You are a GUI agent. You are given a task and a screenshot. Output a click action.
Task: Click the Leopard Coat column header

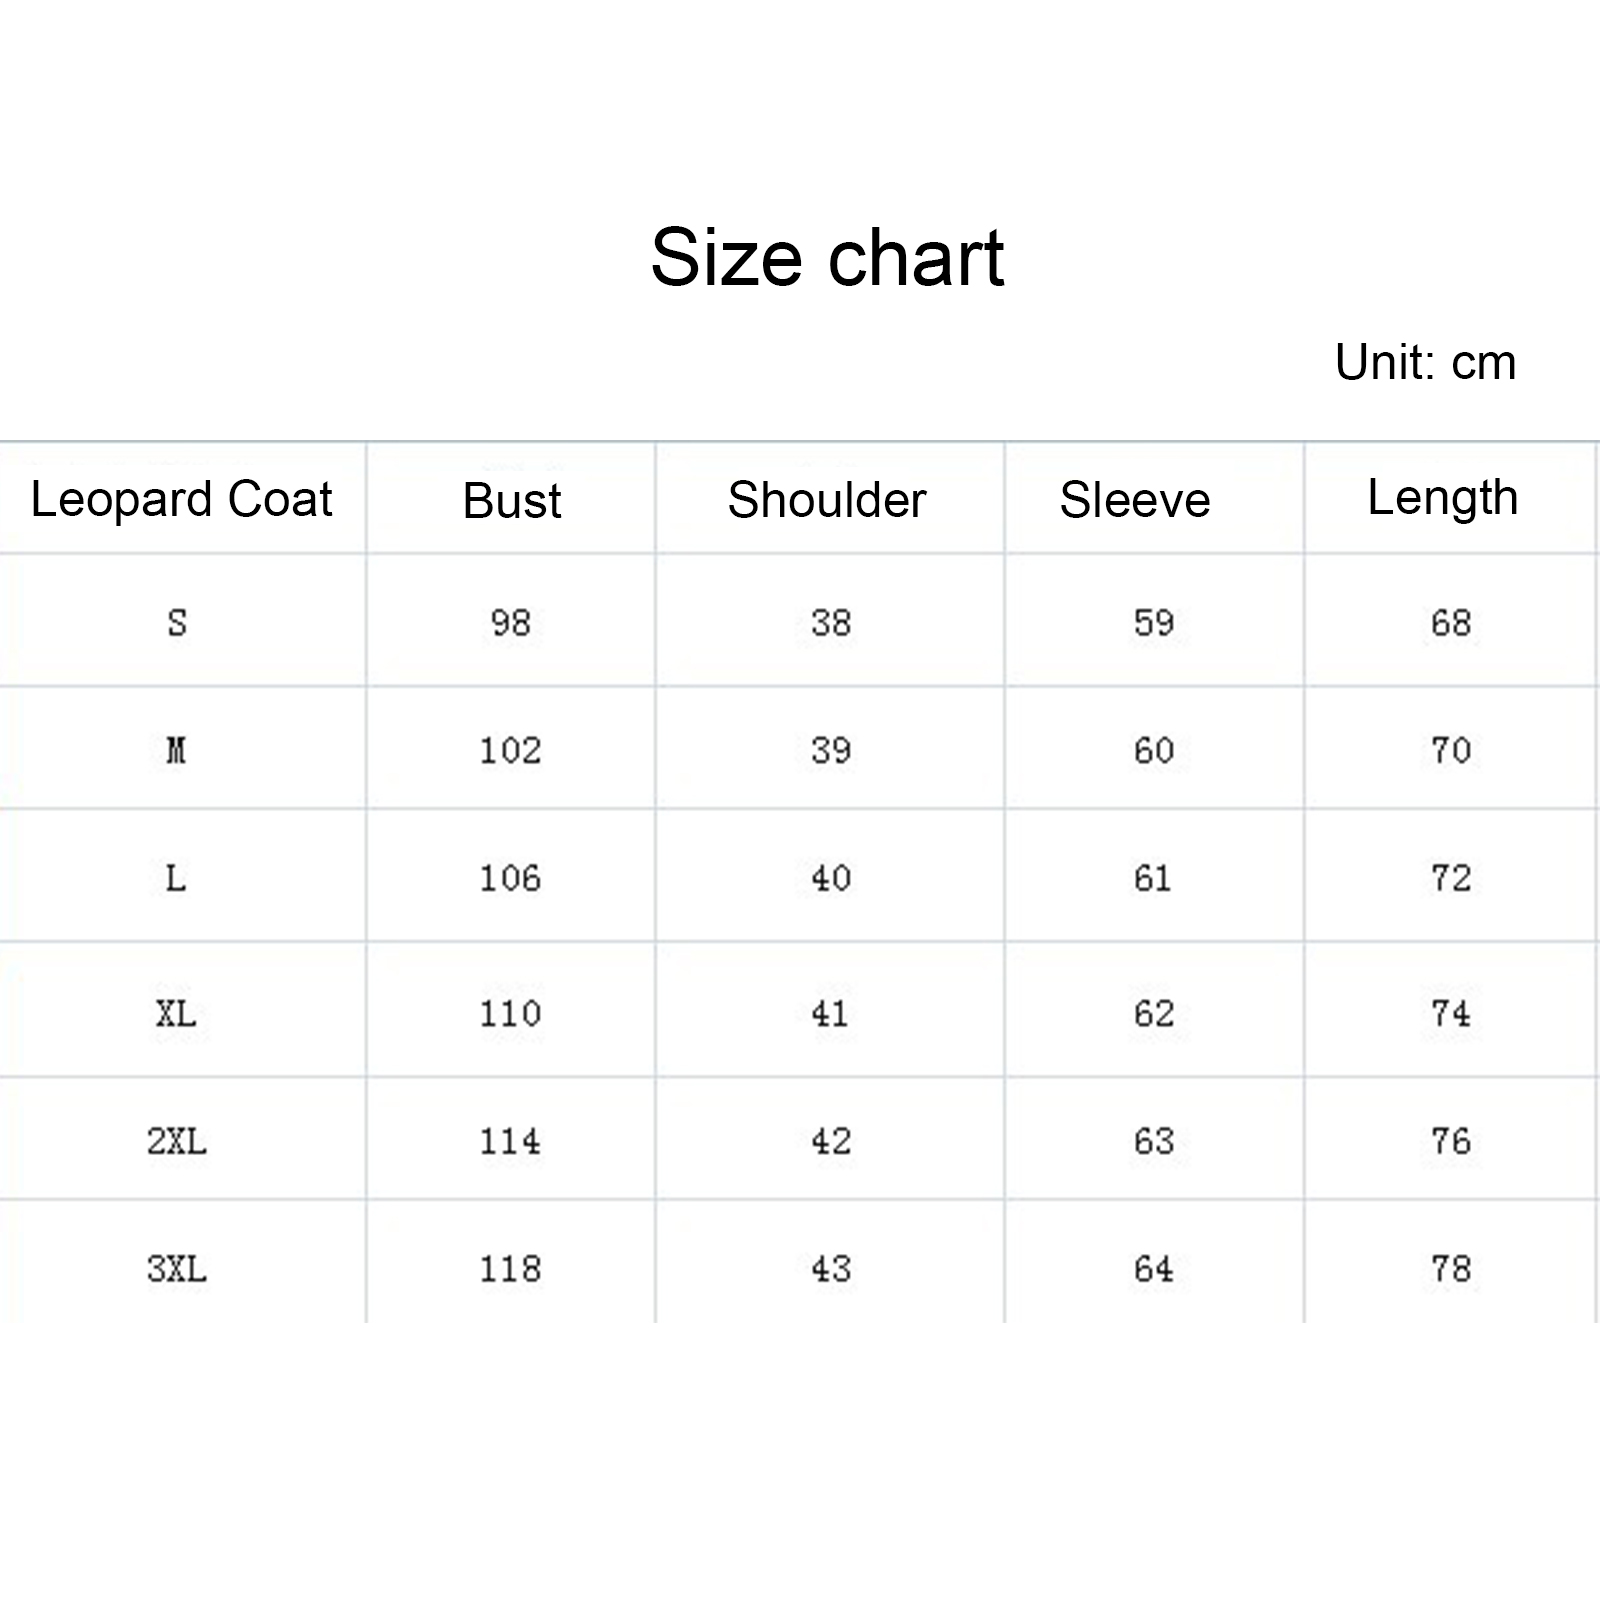181,499
